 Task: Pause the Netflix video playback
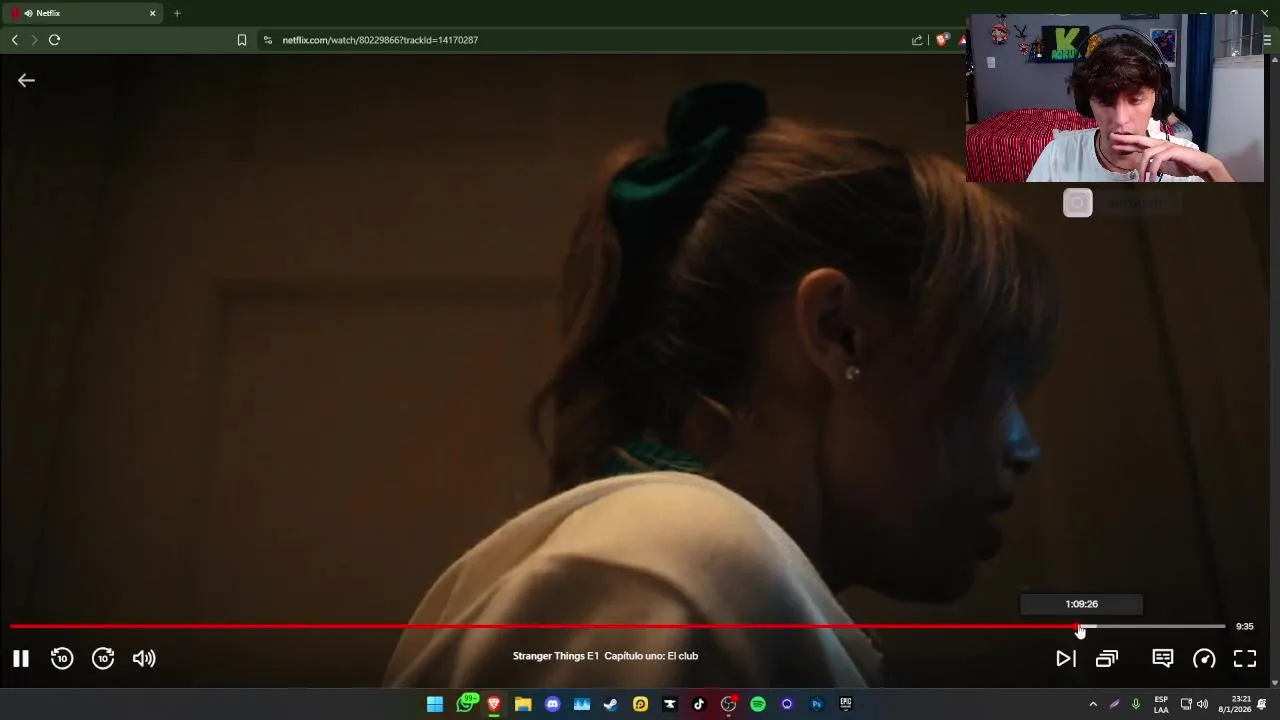[21, 658]
